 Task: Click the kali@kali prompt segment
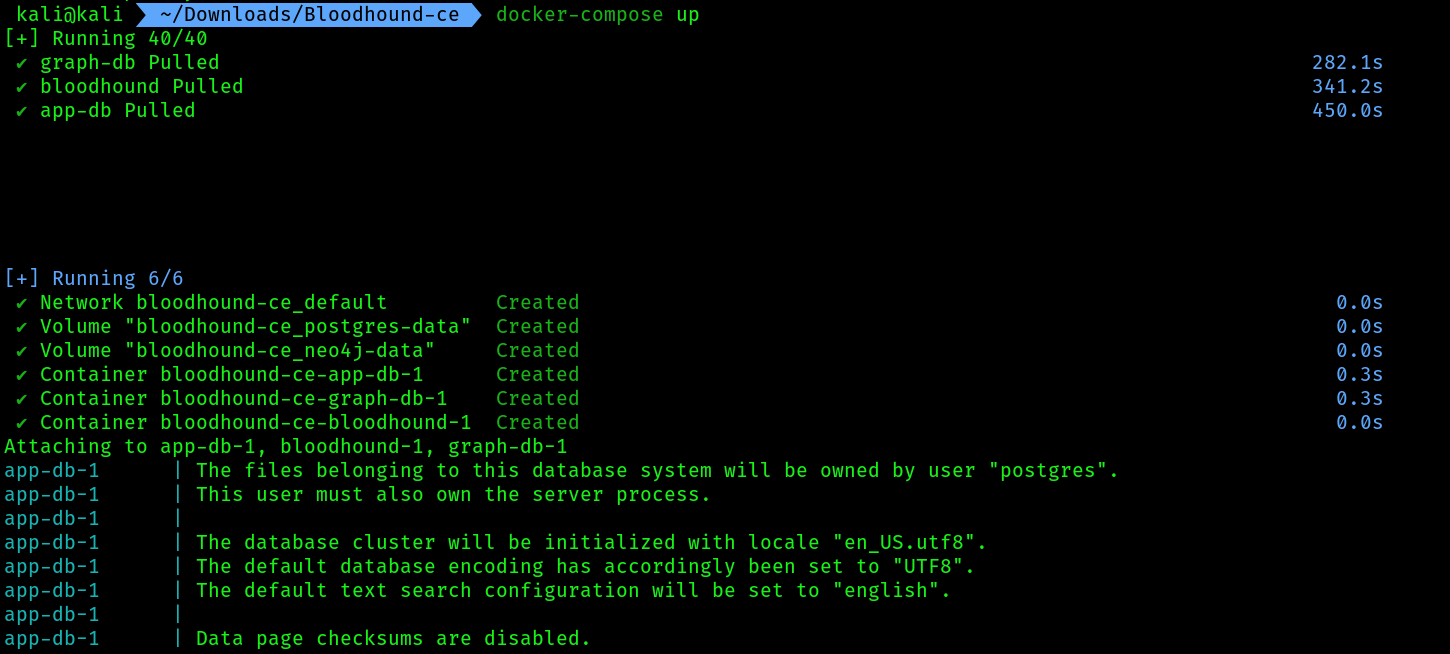point(70,14)
